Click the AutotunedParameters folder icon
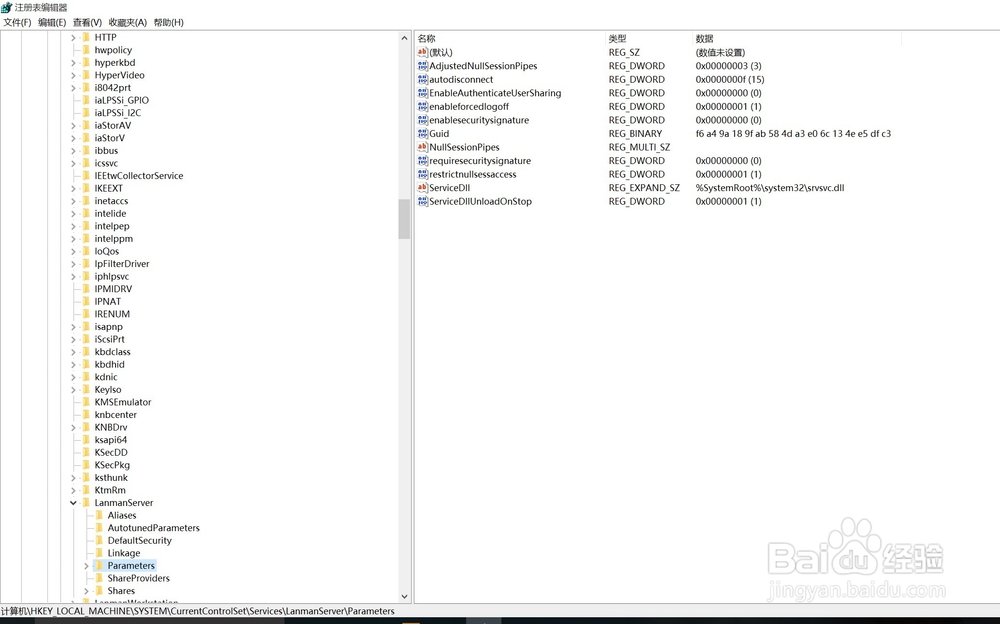The width and height of the screenshot is (1000, 624). point(99,528)
